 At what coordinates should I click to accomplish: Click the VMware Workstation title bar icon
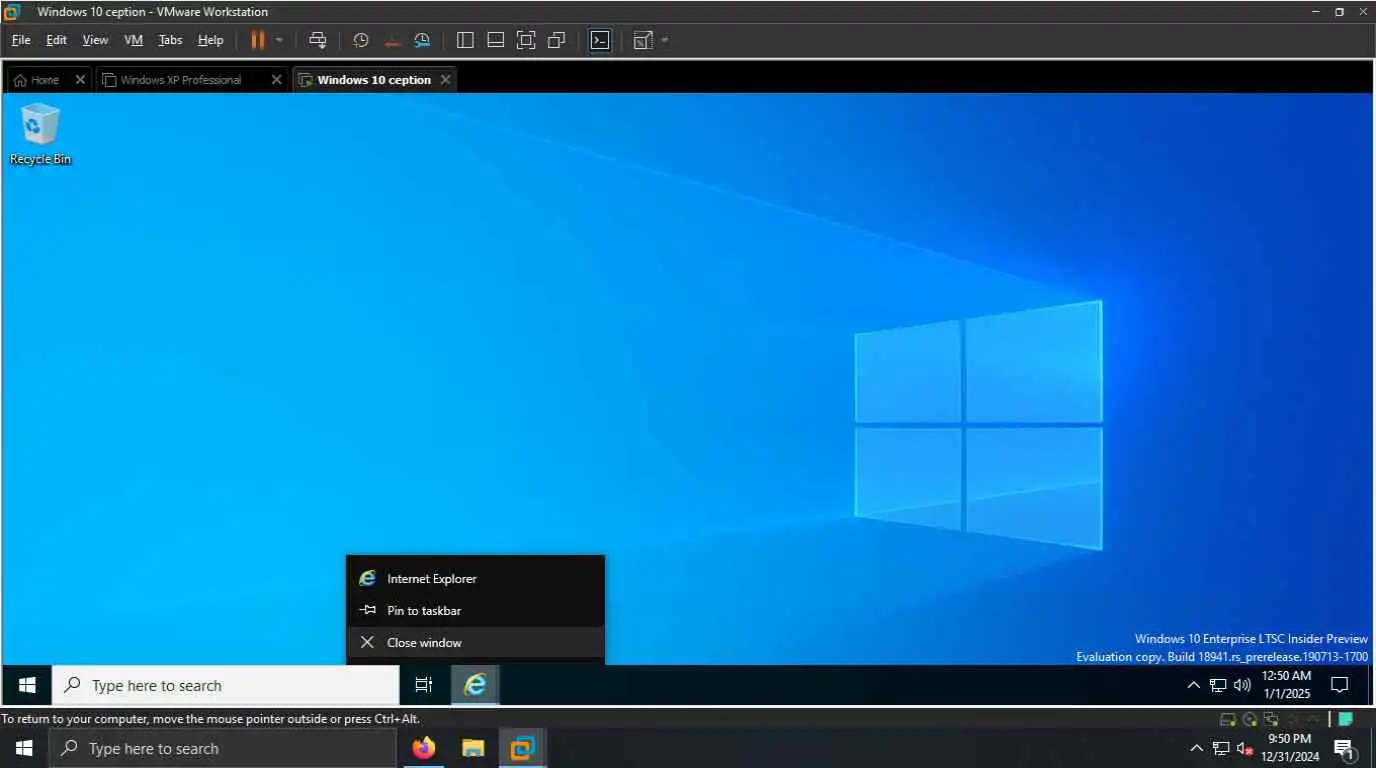click(x=12, y=12)
